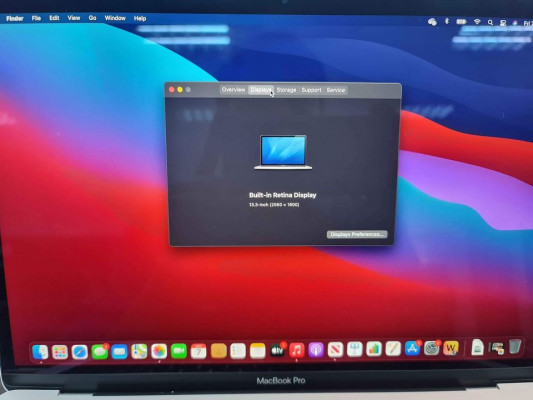Activate Siri from the menu bar
The height and width of the screenshot is (400, 533).
pos(515,23)
